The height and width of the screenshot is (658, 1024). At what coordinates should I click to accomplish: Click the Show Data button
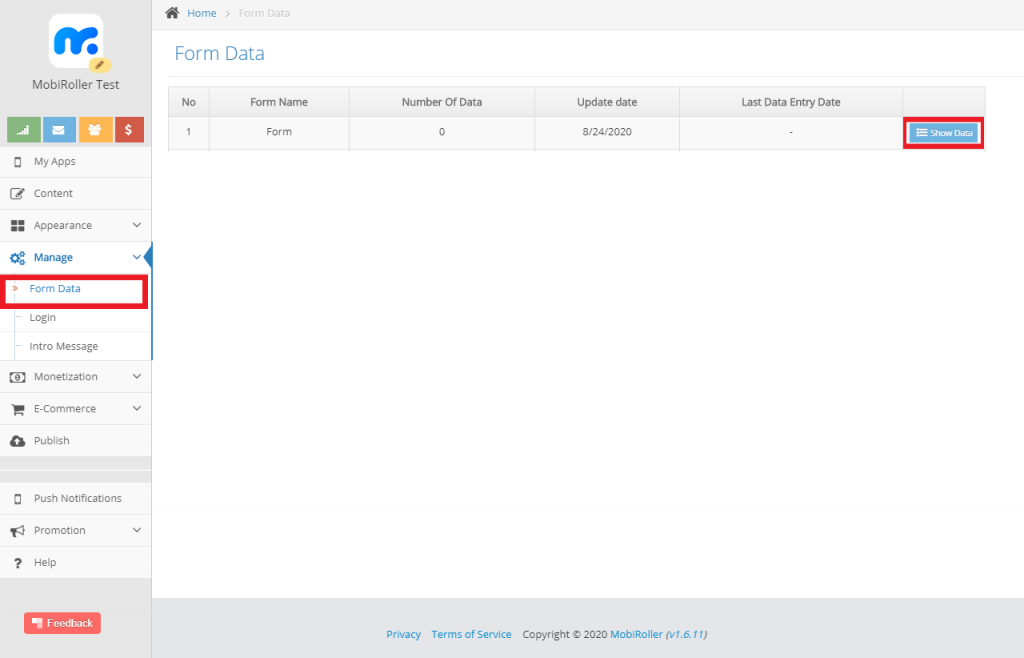click(x=943, y=131)
